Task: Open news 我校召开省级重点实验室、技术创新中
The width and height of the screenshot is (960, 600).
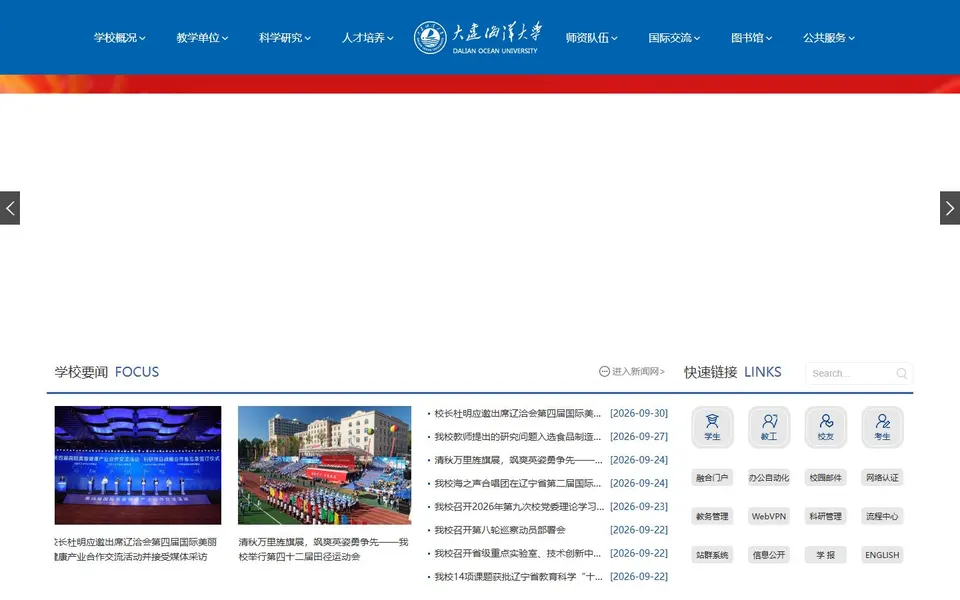Action: (x=517, y=553)
